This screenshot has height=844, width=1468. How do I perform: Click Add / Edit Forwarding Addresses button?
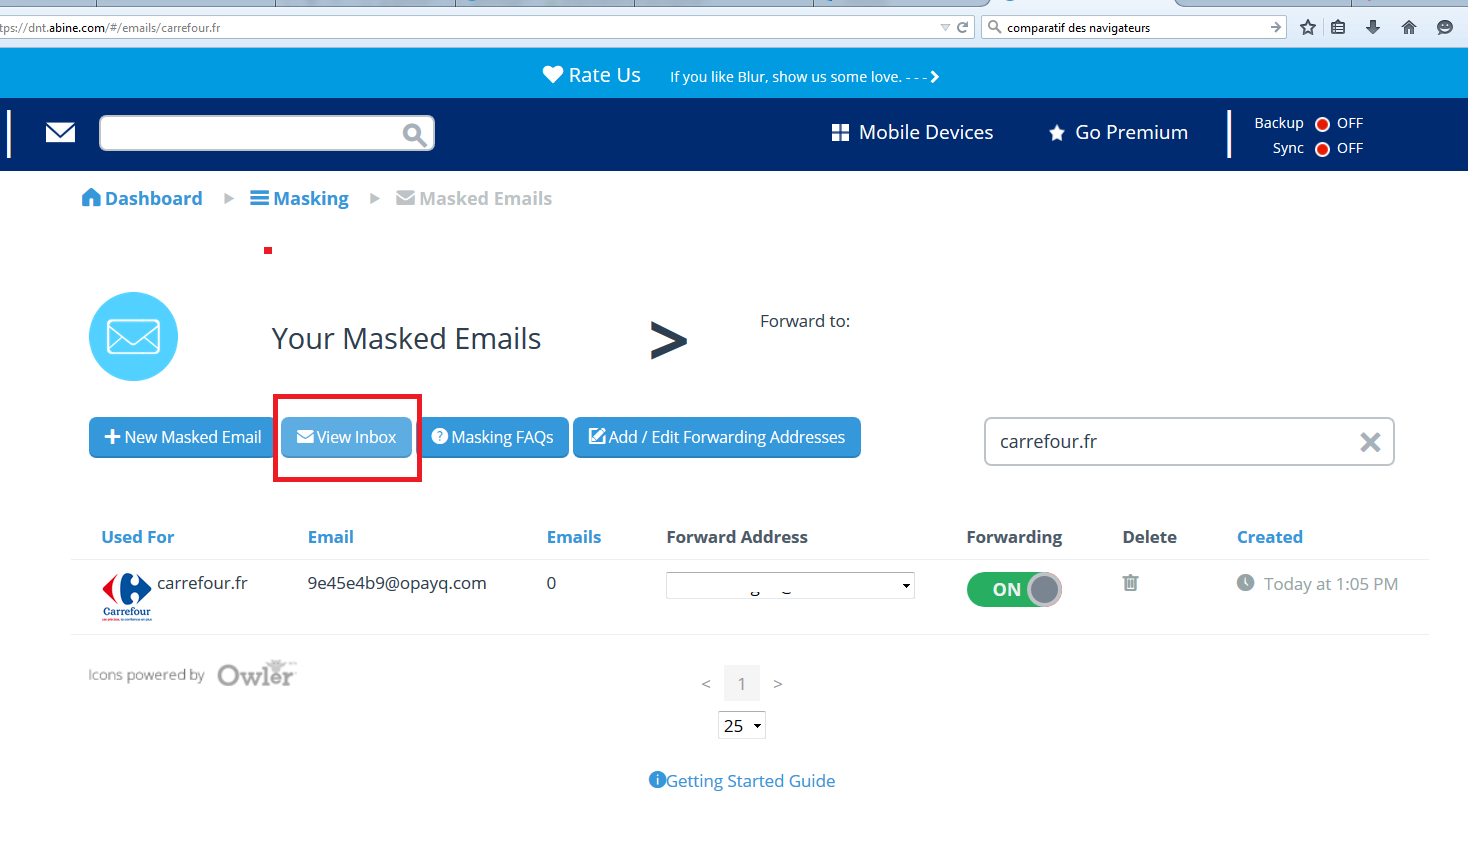[x=717, y=437]
